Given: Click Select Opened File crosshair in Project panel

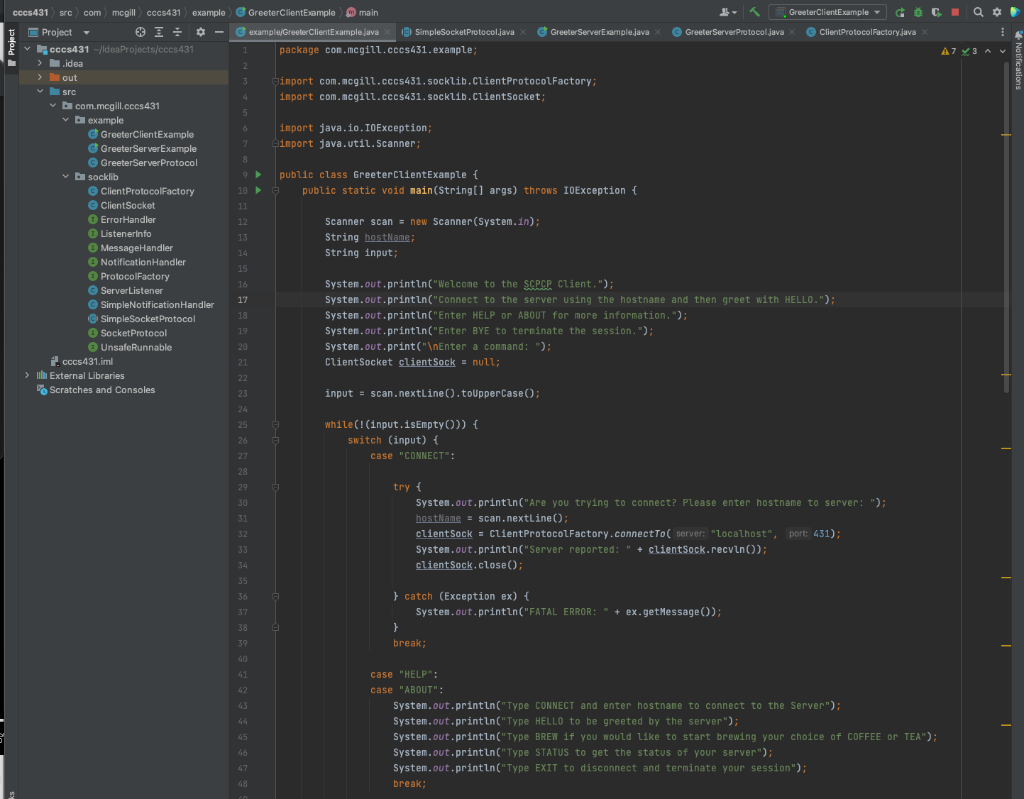Looking at the screenshot, I should pos(140,32).
